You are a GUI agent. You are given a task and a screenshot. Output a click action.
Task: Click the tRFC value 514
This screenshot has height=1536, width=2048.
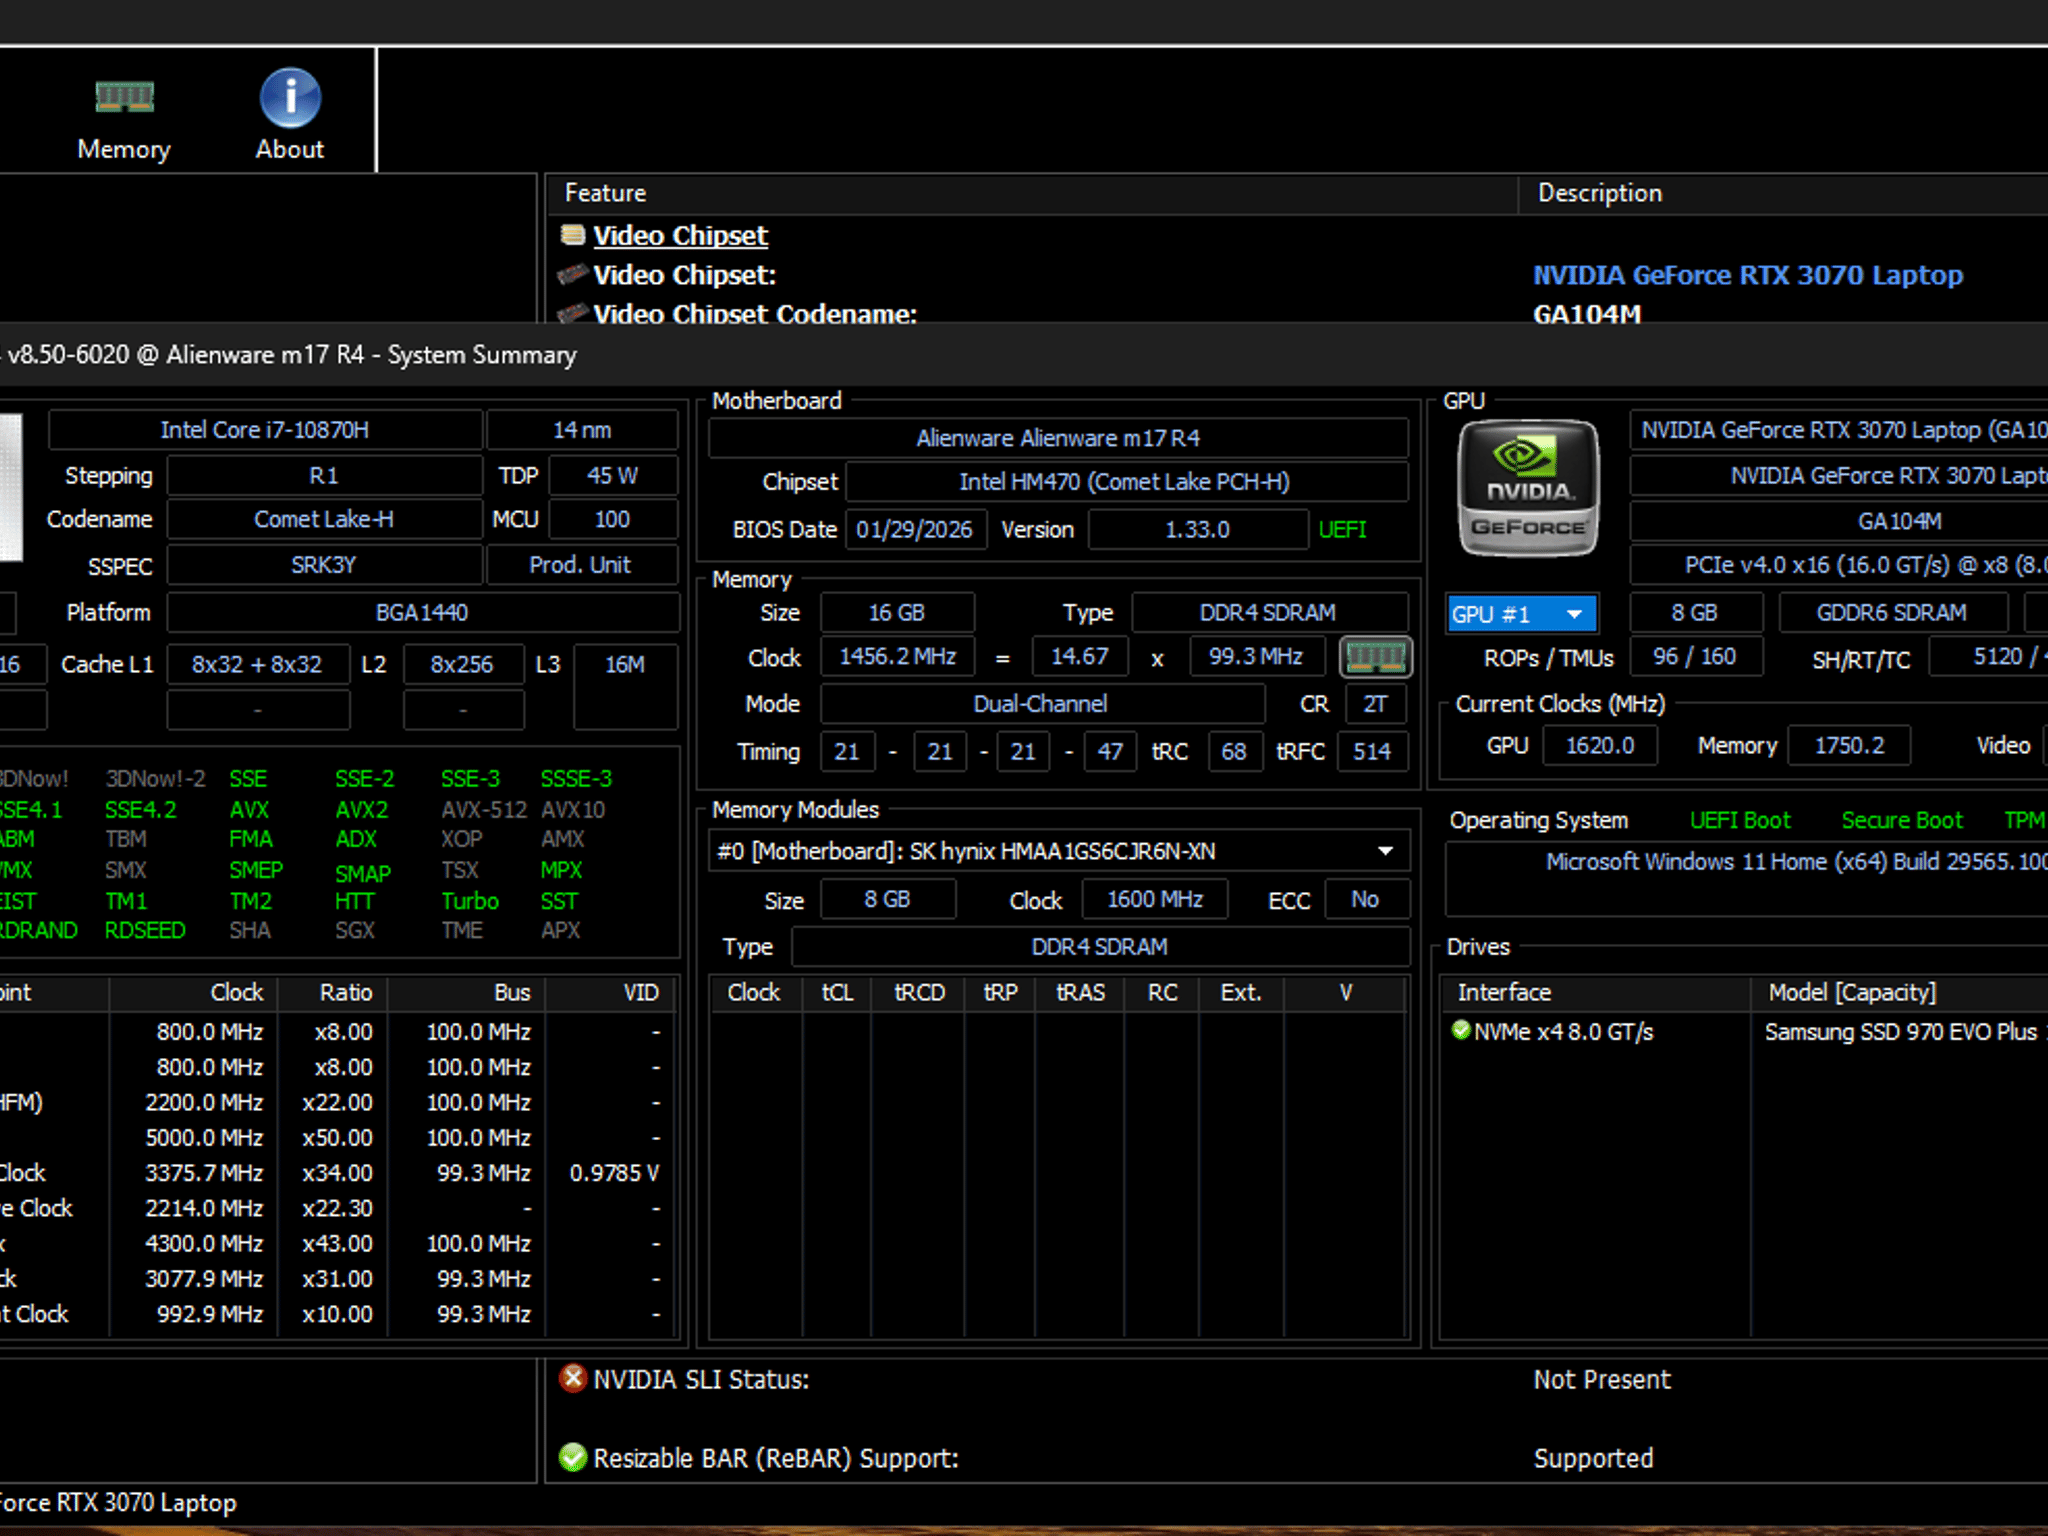1372,752
